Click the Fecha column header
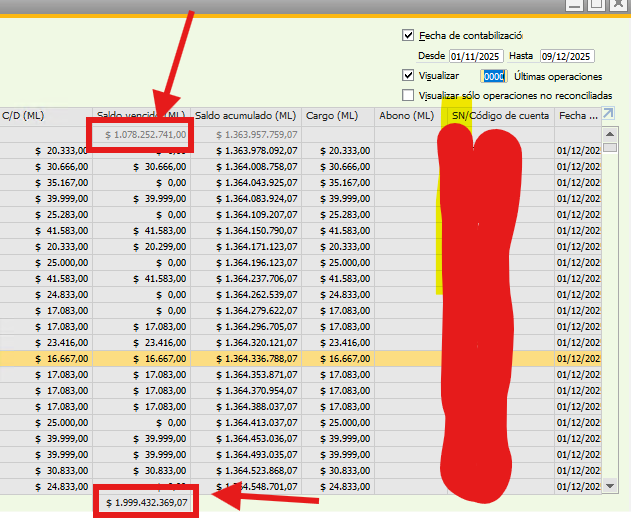 (x=578, y=116)
